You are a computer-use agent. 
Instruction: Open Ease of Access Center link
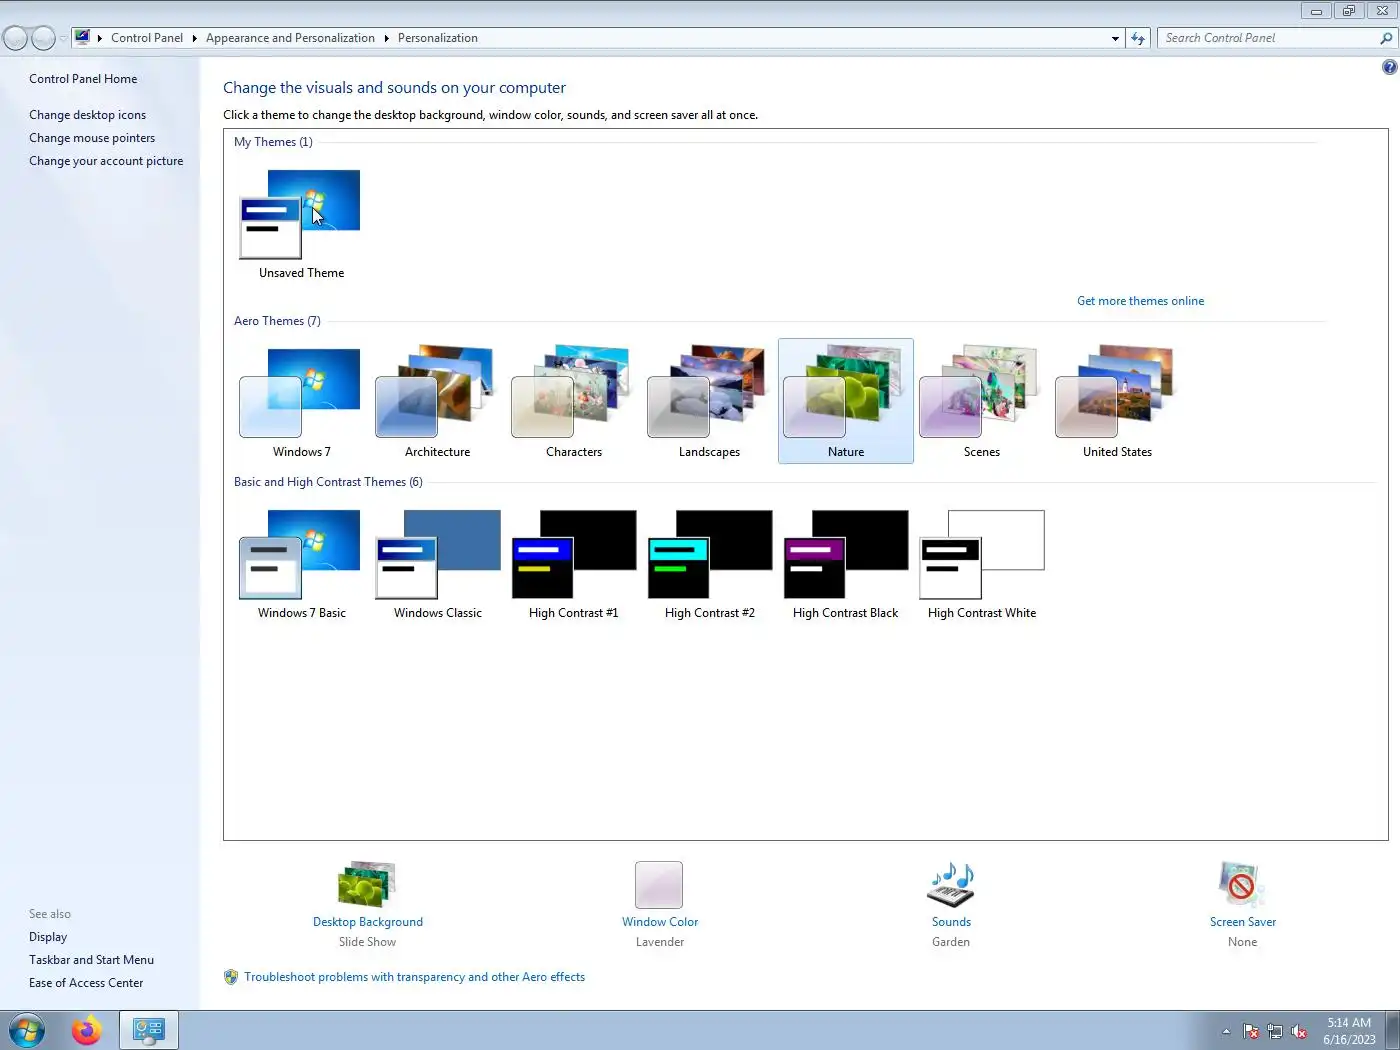(x=86, y=983)
